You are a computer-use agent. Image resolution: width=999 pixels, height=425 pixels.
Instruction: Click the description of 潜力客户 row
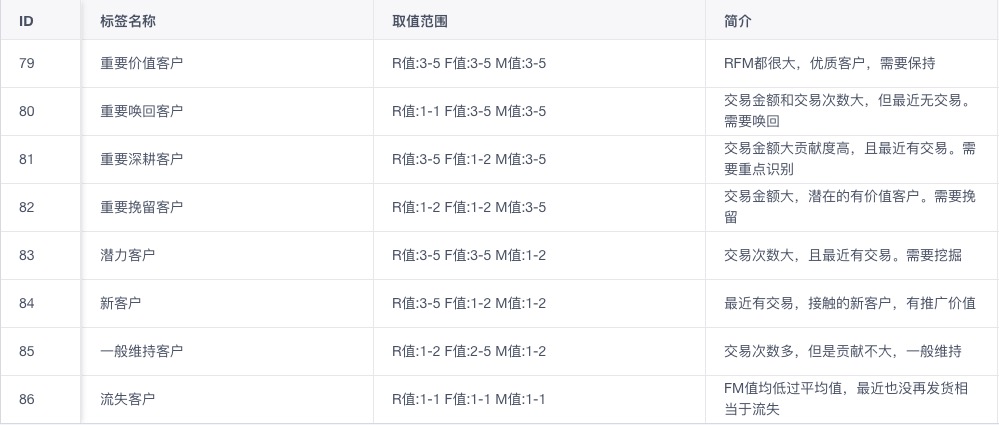843,256
